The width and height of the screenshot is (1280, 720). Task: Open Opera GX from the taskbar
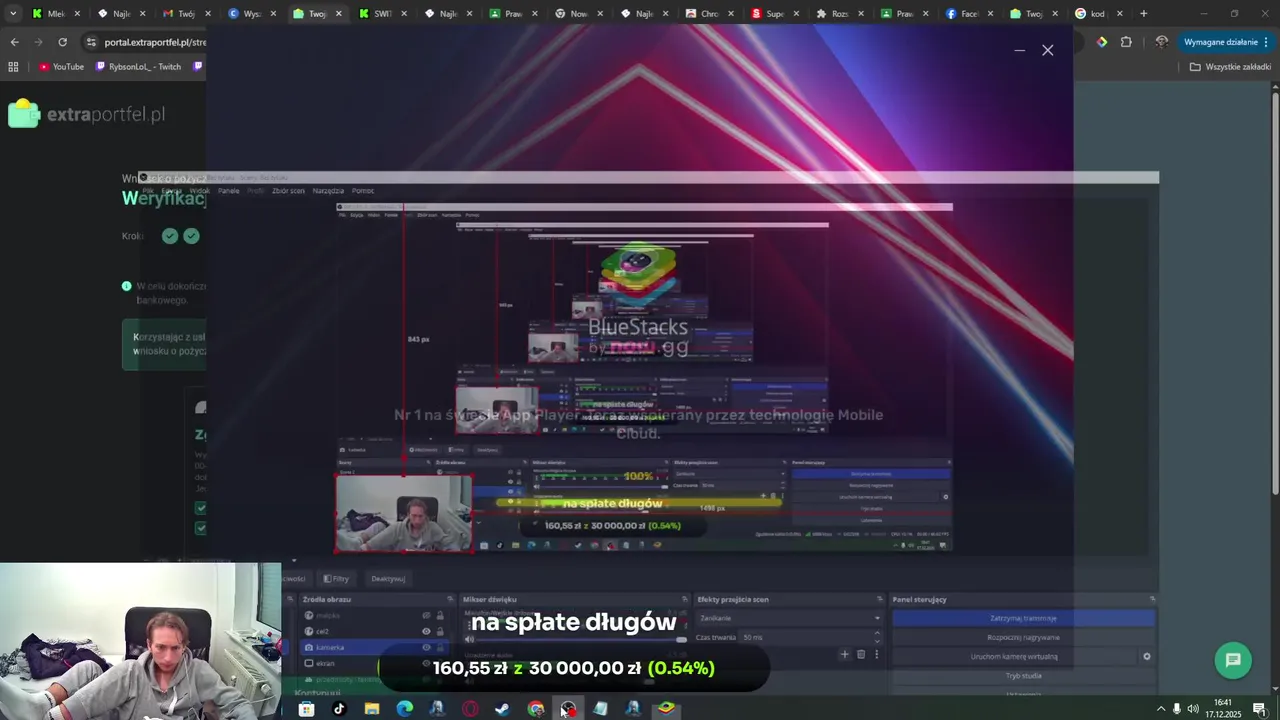click(470, 709)
